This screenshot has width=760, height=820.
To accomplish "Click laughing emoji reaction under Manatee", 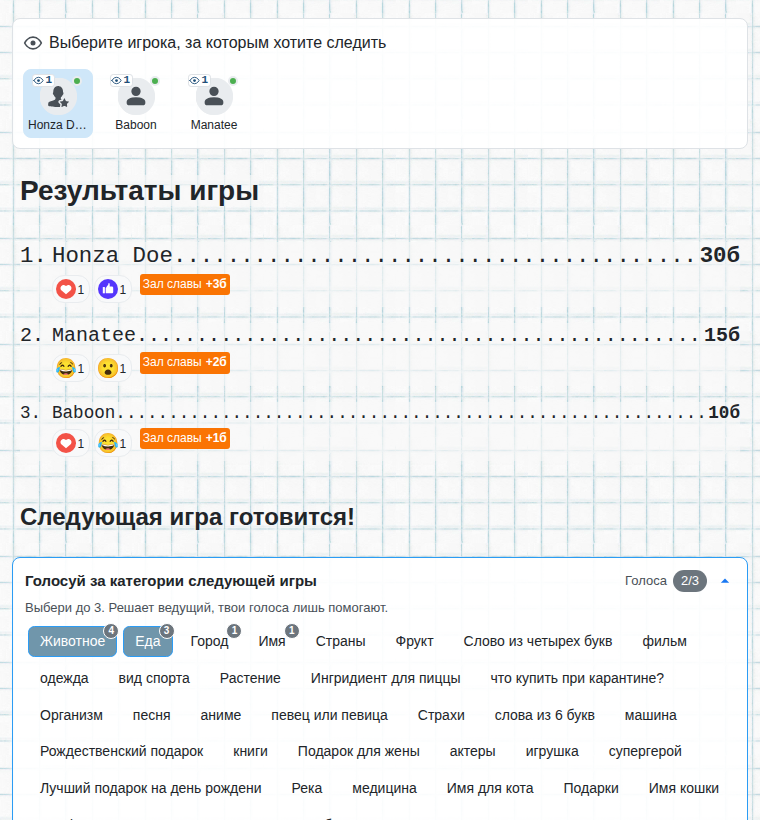I will point(71,368).
